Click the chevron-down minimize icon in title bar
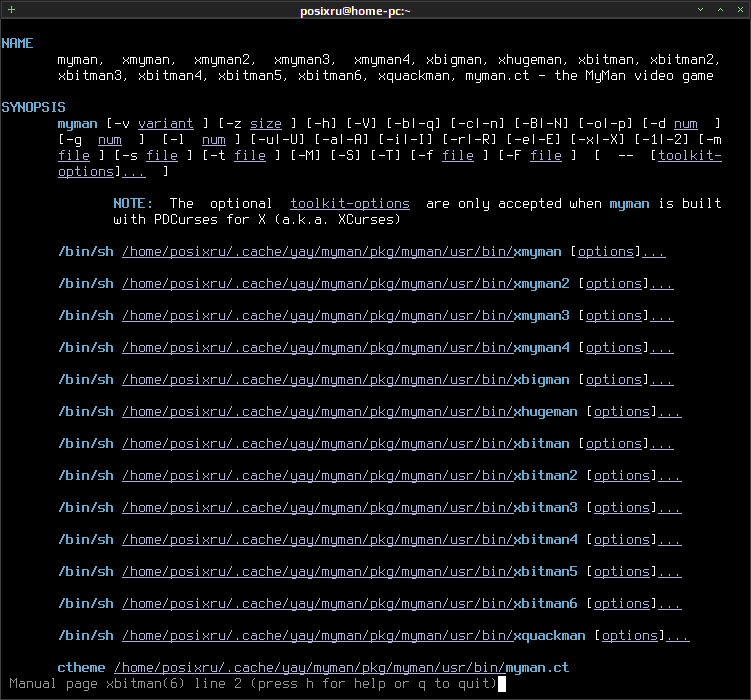 [x=700, y=10]
